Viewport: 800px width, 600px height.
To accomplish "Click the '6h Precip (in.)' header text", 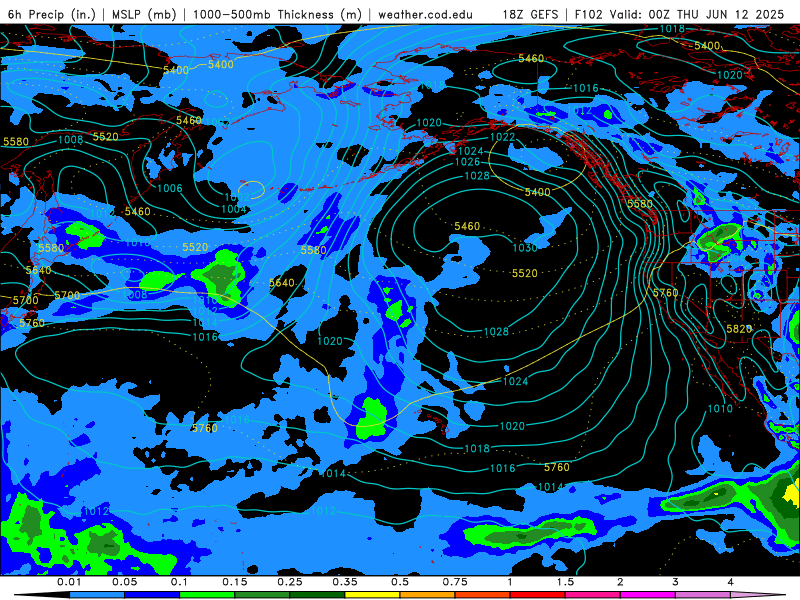I will tap(52, 14).
